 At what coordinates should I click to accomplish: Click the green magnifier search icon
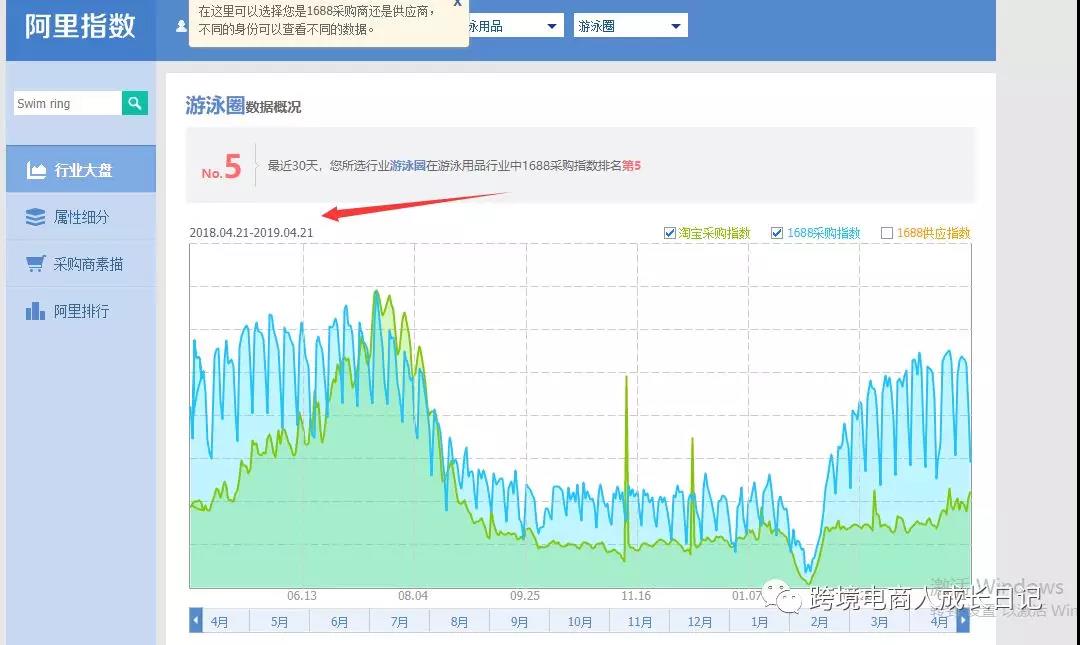click(134, 103)
